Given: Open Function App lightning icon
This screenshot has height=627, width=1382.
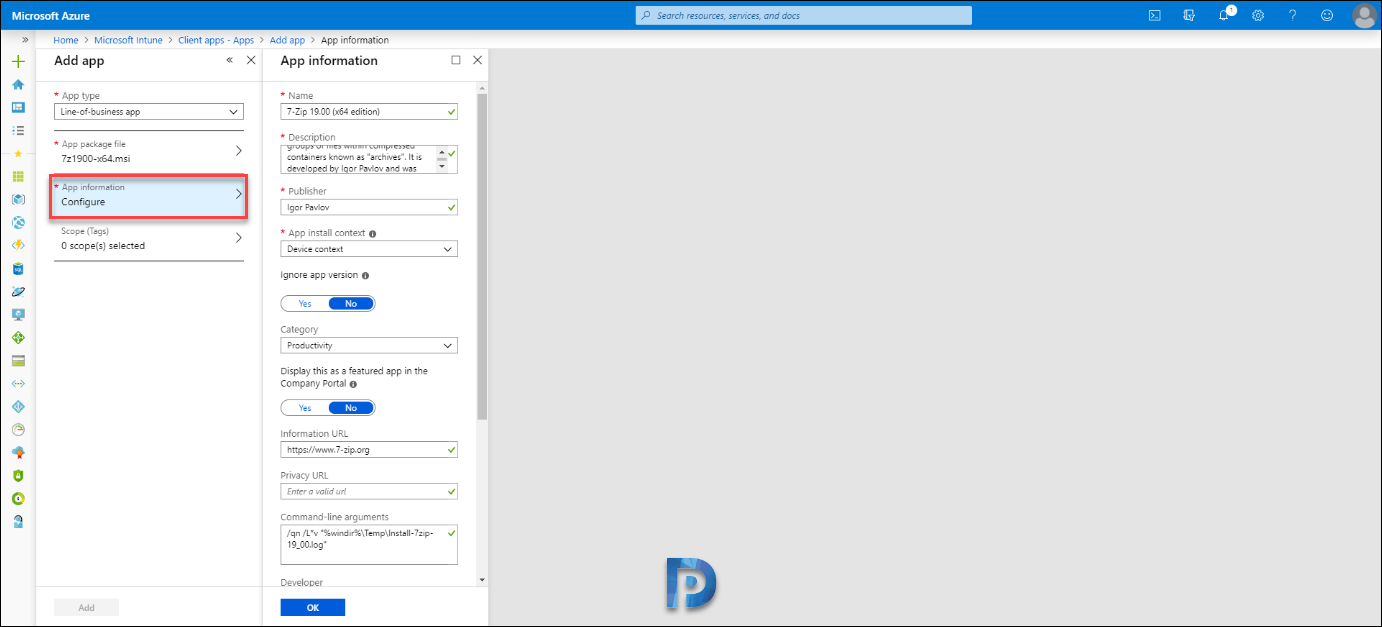Looking at the screenshot, I should click(18, 245).
